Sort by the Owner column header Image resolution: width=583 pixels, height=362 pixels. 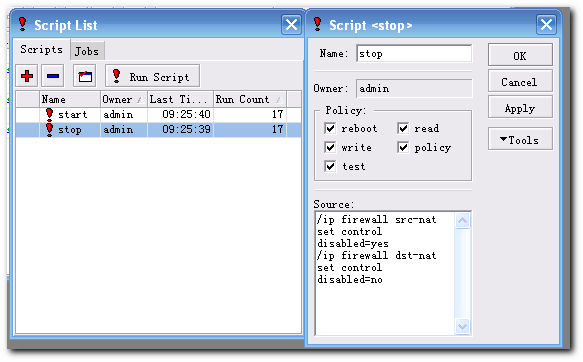click(x=124, y=99)
